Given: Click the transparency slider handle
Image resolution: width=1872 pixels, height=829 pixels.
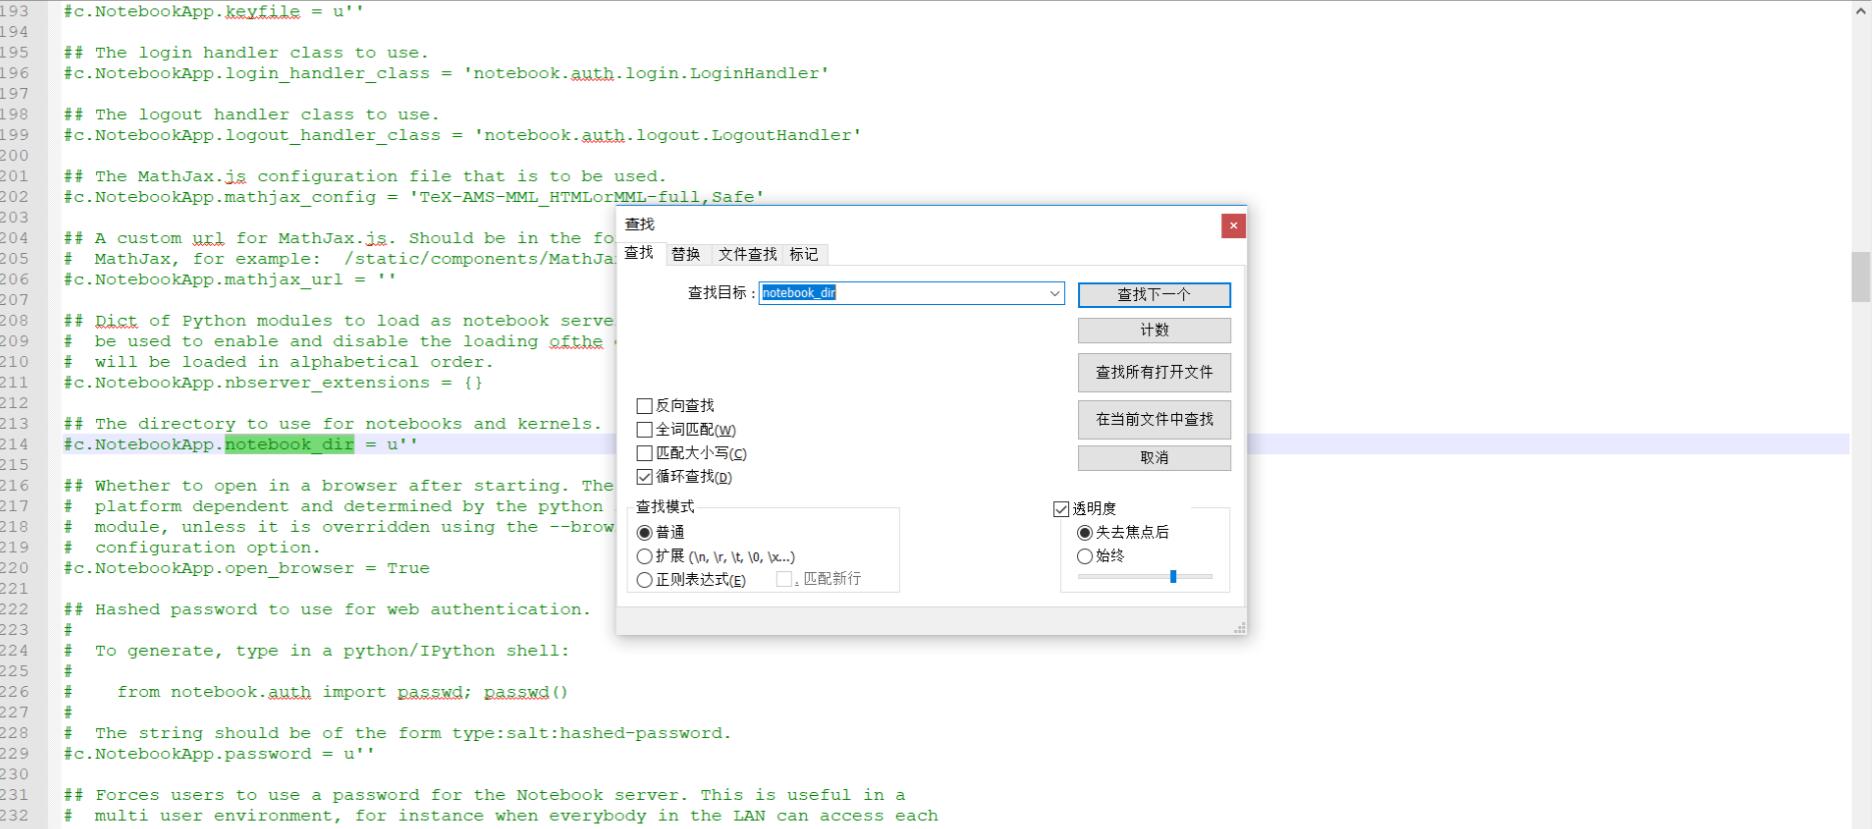Looking at the screenshot, I should [1173, 576].
